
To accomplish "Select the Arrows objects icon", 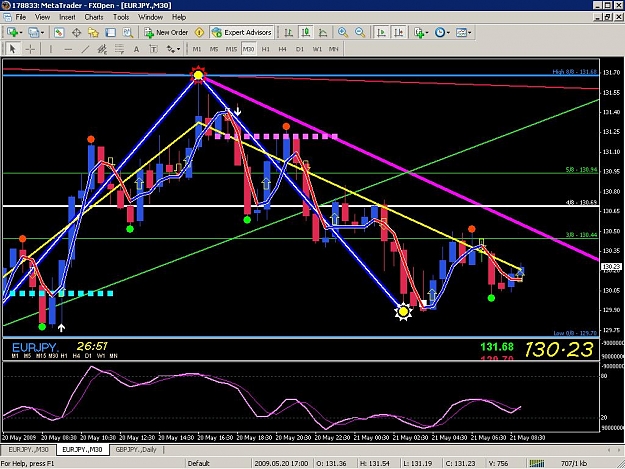I will [x=171, y=49].
